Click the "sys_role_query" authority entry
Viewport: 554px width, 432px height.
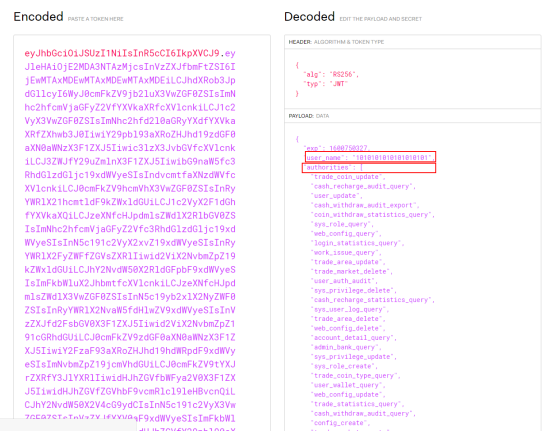tap(342, 224)
